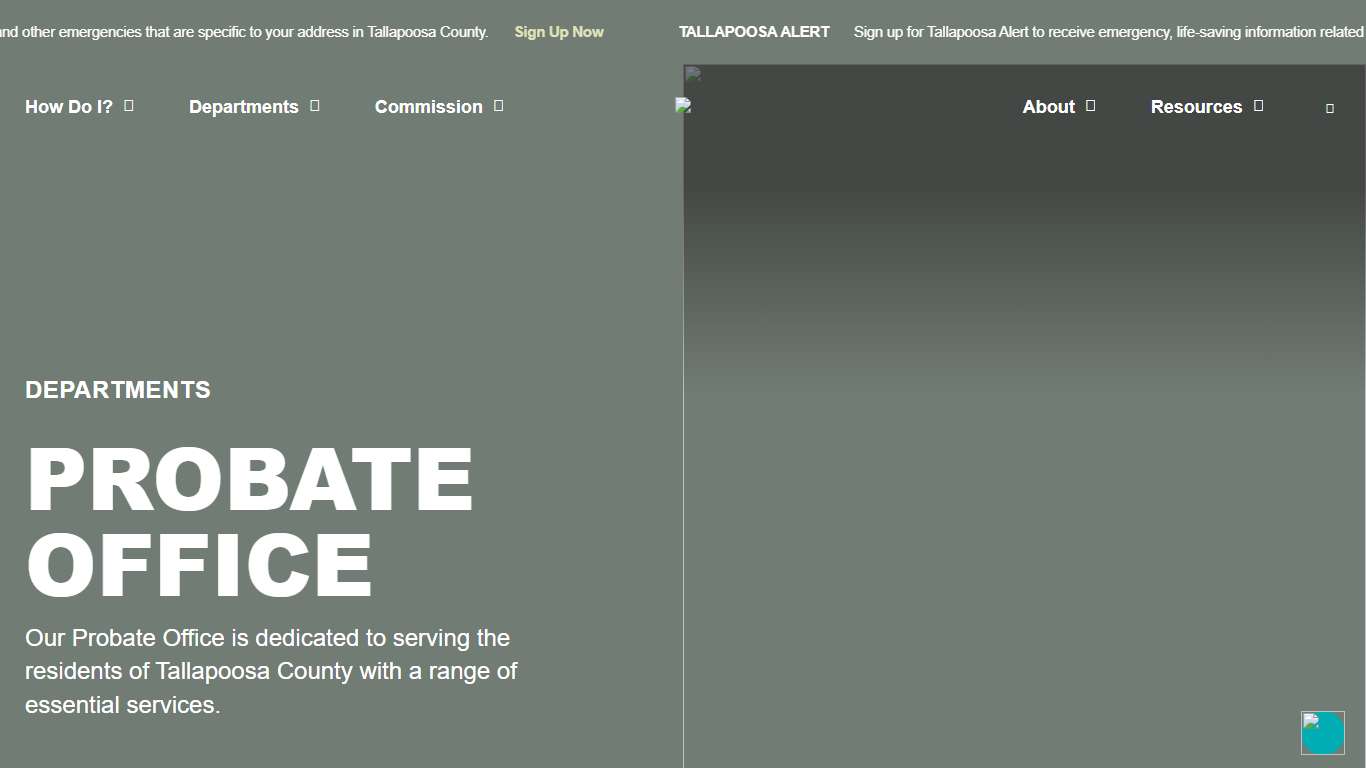Expand the Departments dropdown arrow

pyautogui.click(x=315, y=106)
